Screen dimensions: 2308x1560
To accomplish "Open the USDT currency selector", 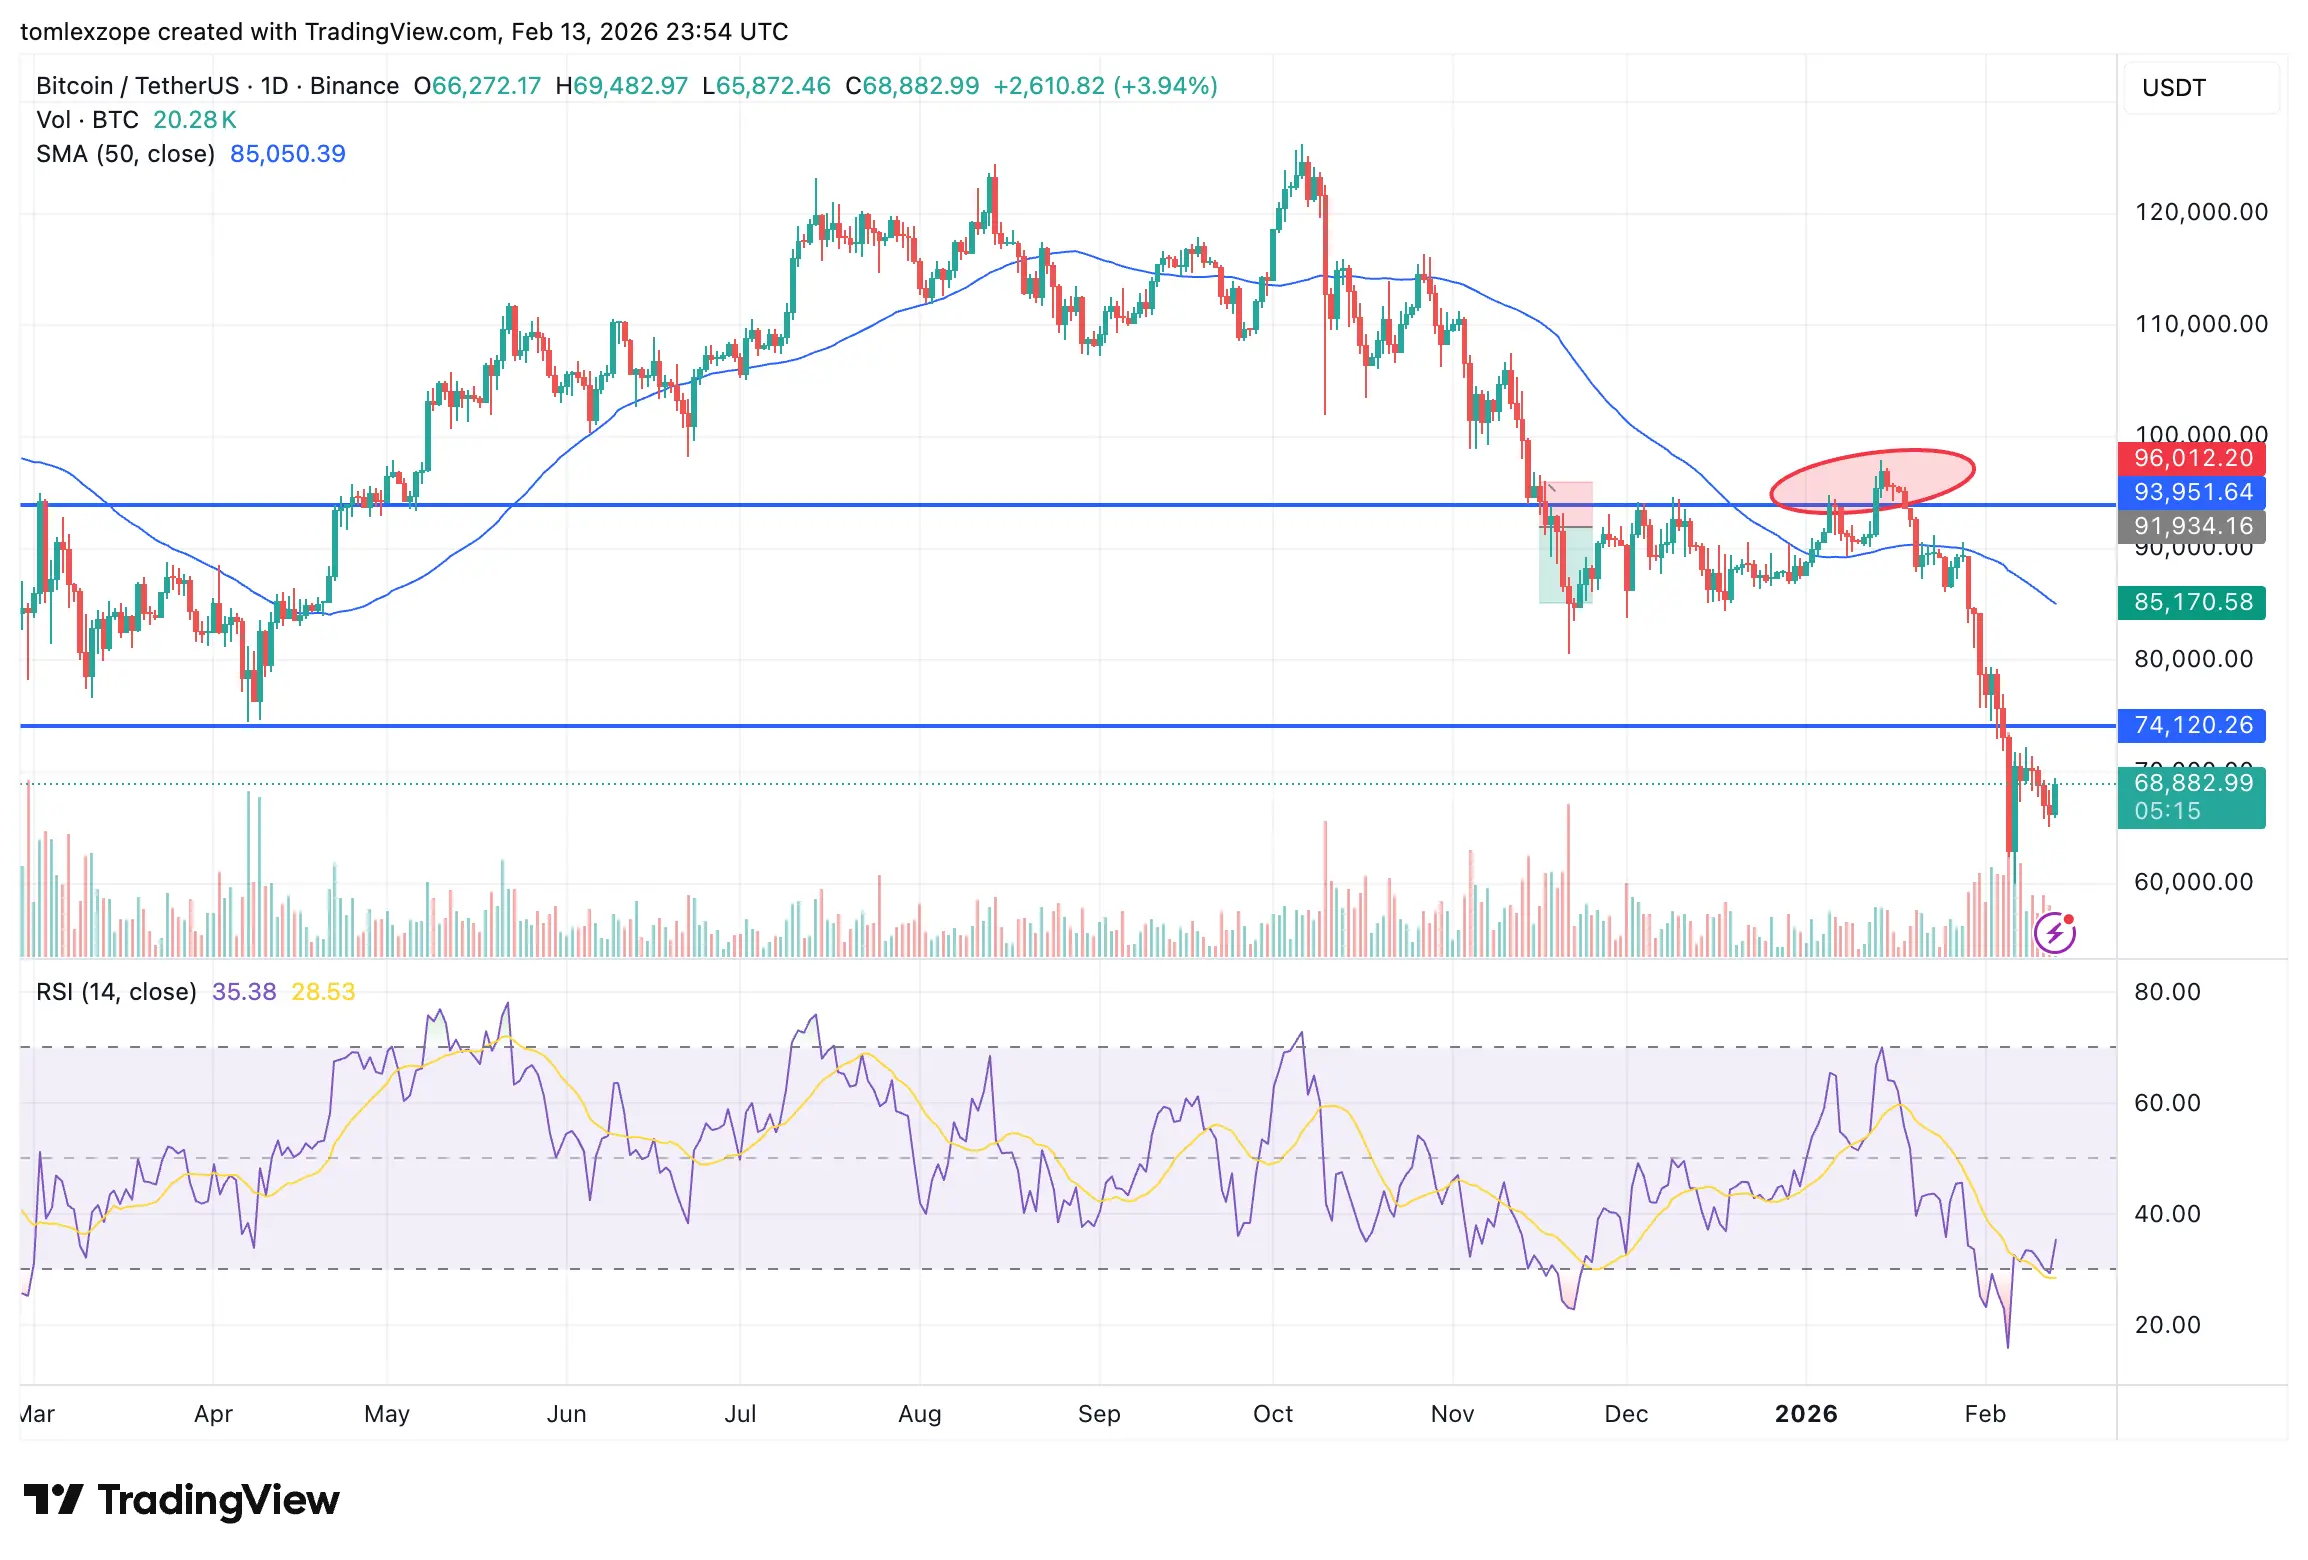I will 2200,88.
